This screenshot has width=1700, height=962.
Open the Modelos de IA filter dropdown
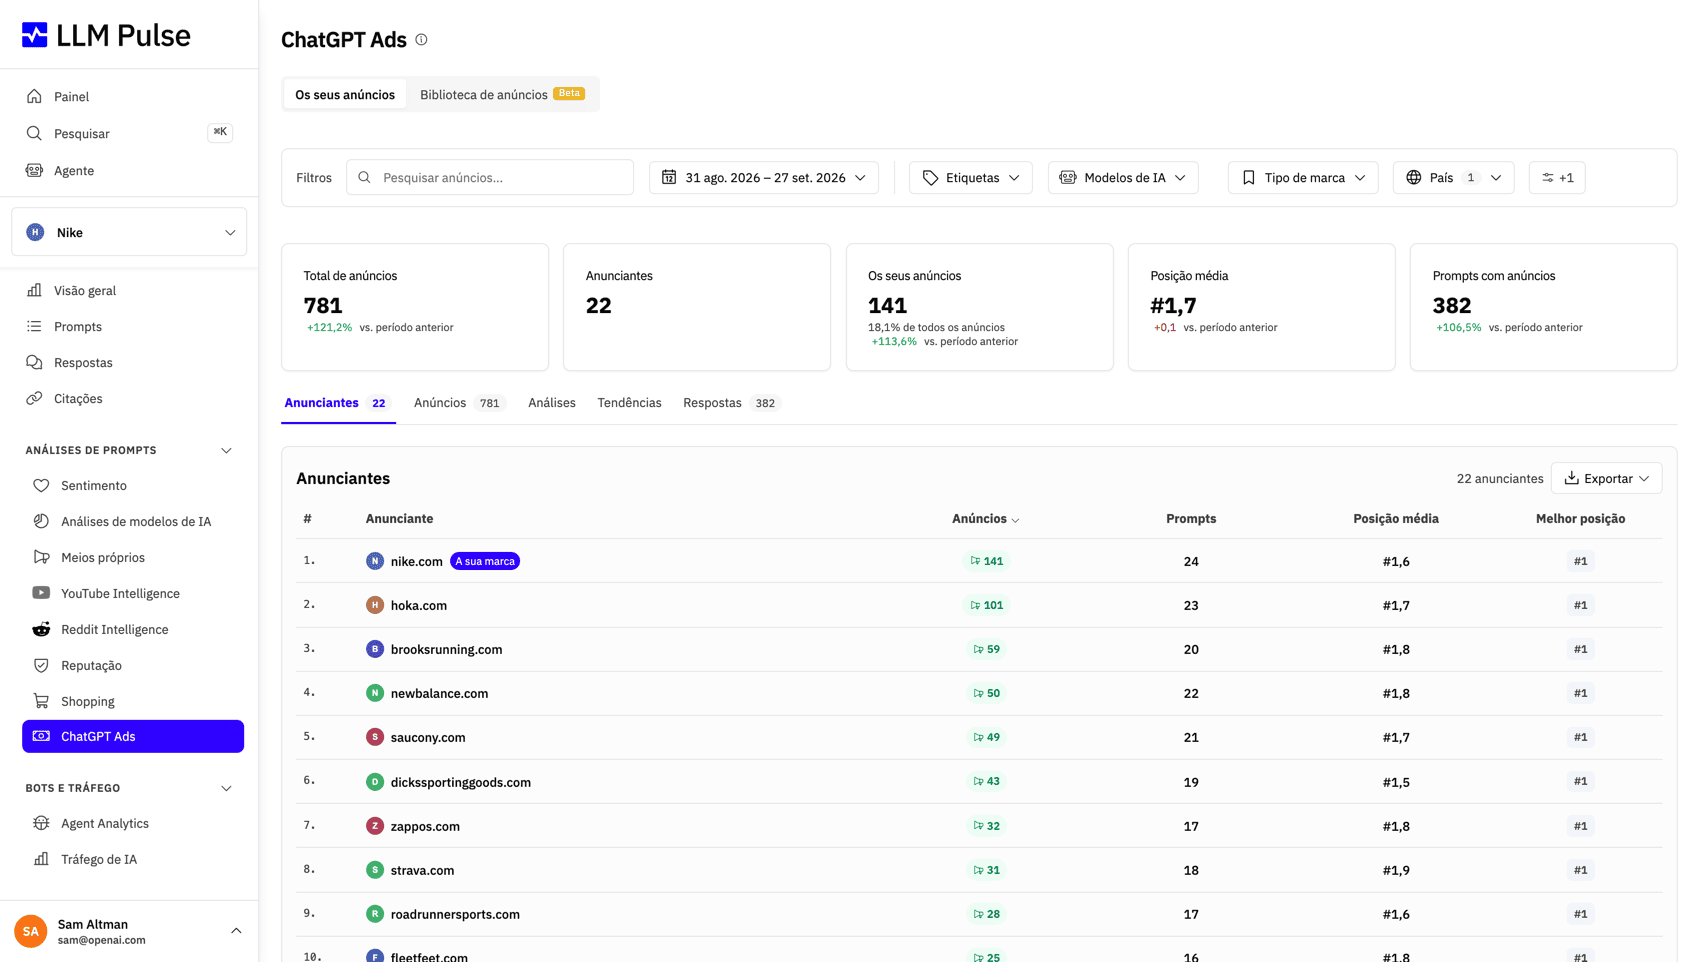[1123, 177]
